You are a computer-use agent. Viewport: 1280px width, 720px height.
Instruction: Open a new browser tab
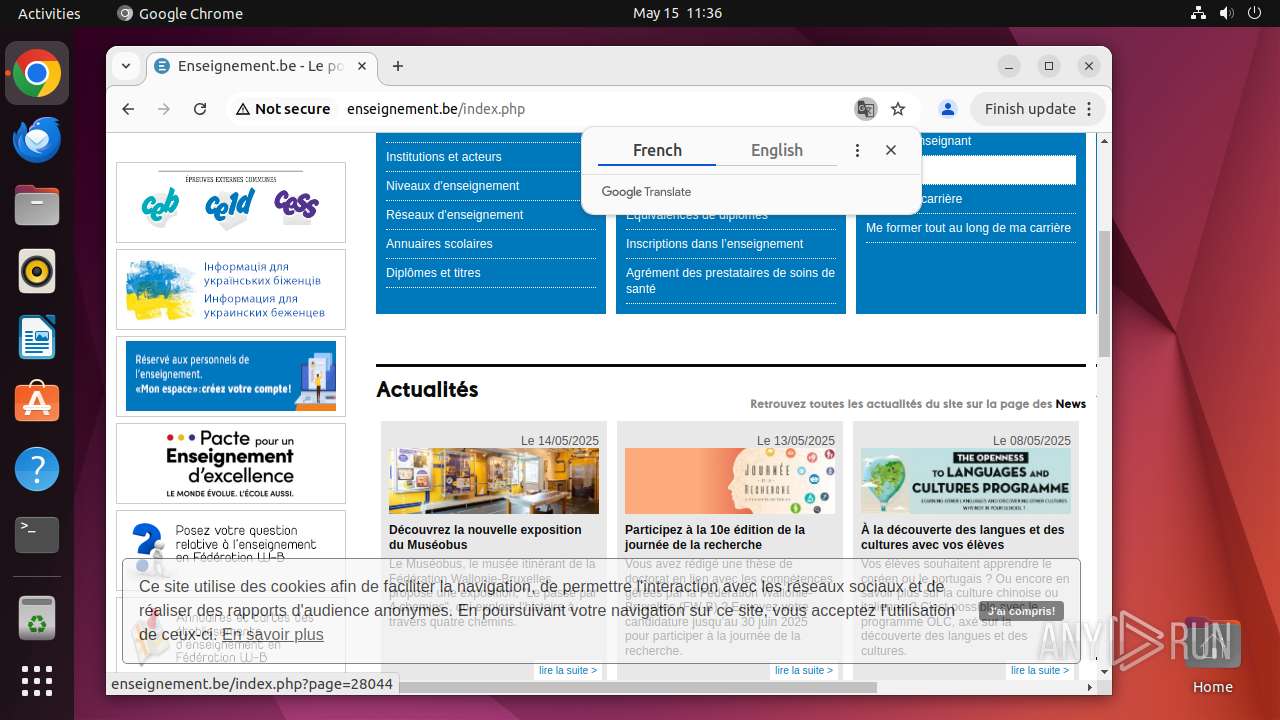click(x=398, y=66)
